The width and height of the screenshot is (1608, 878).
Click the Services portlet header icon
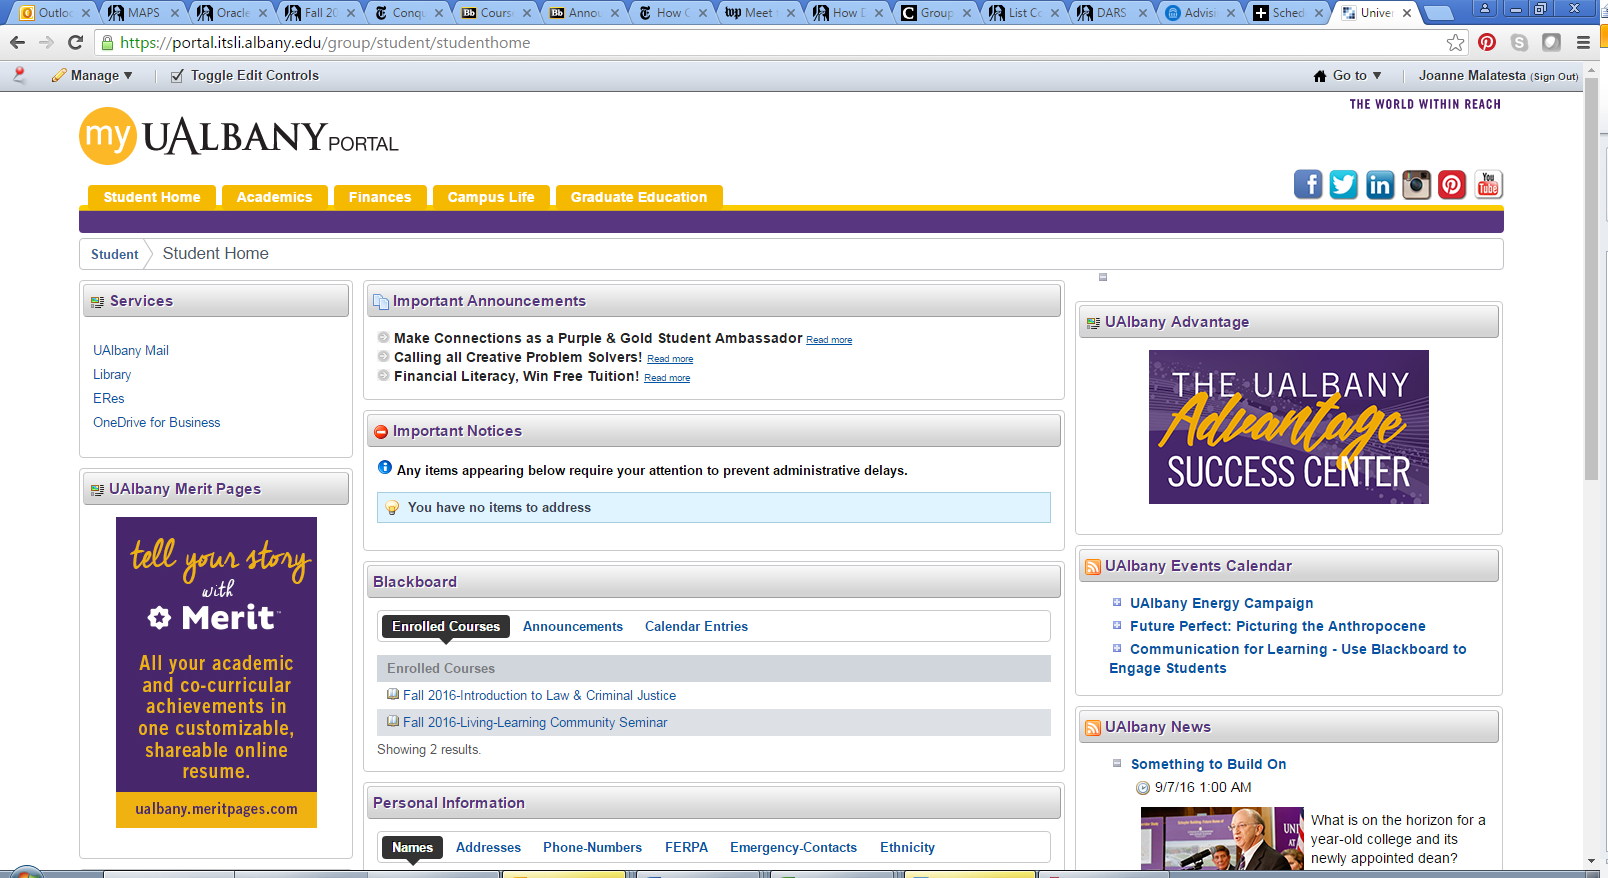[x=98, y=302]
